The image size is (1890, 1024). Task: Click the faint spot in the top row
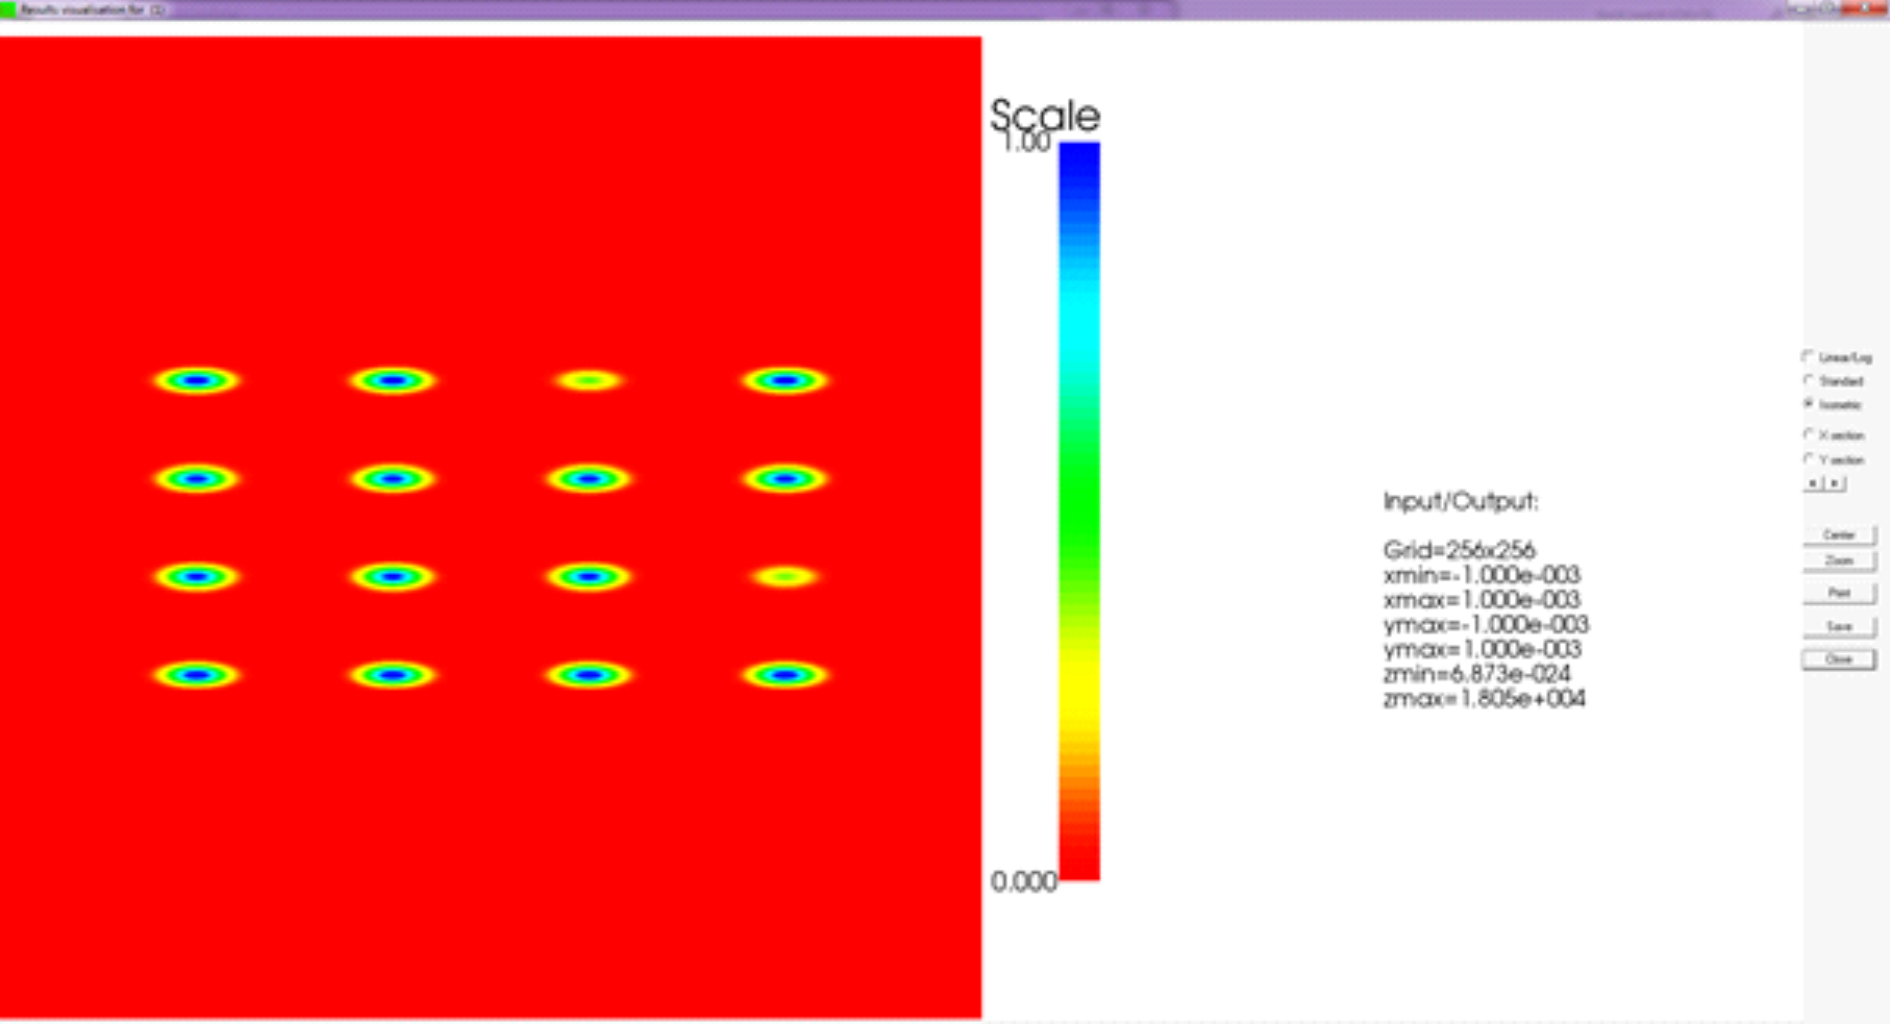589,380
